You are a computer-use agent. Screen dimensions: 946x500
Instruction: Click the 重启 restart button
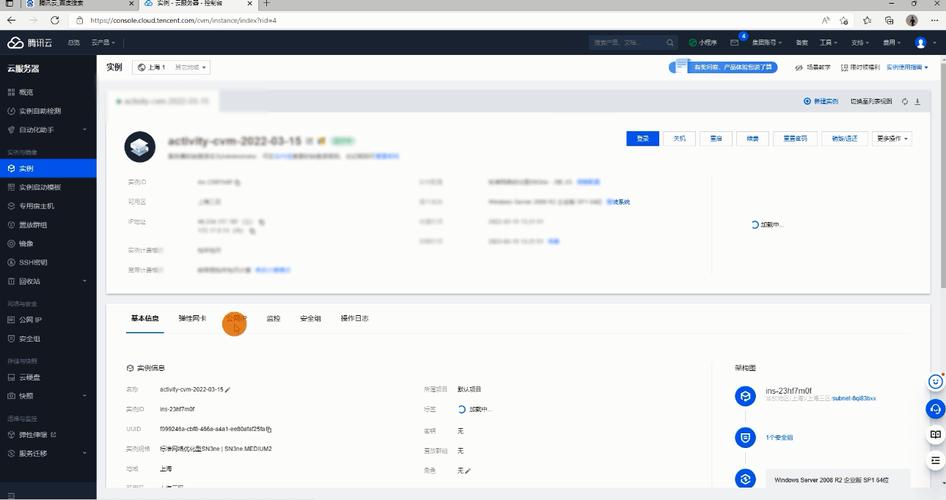pos(716,139)
